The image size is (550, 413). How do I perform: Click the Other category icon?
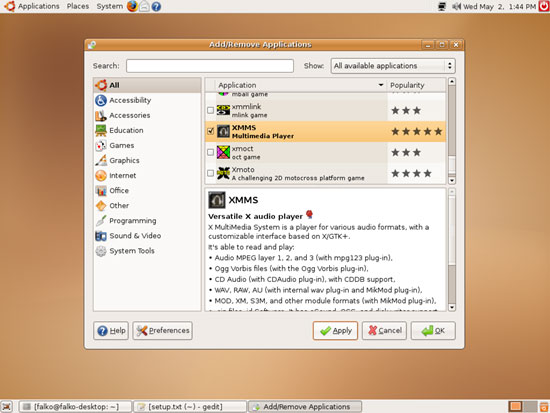(101, 206)
